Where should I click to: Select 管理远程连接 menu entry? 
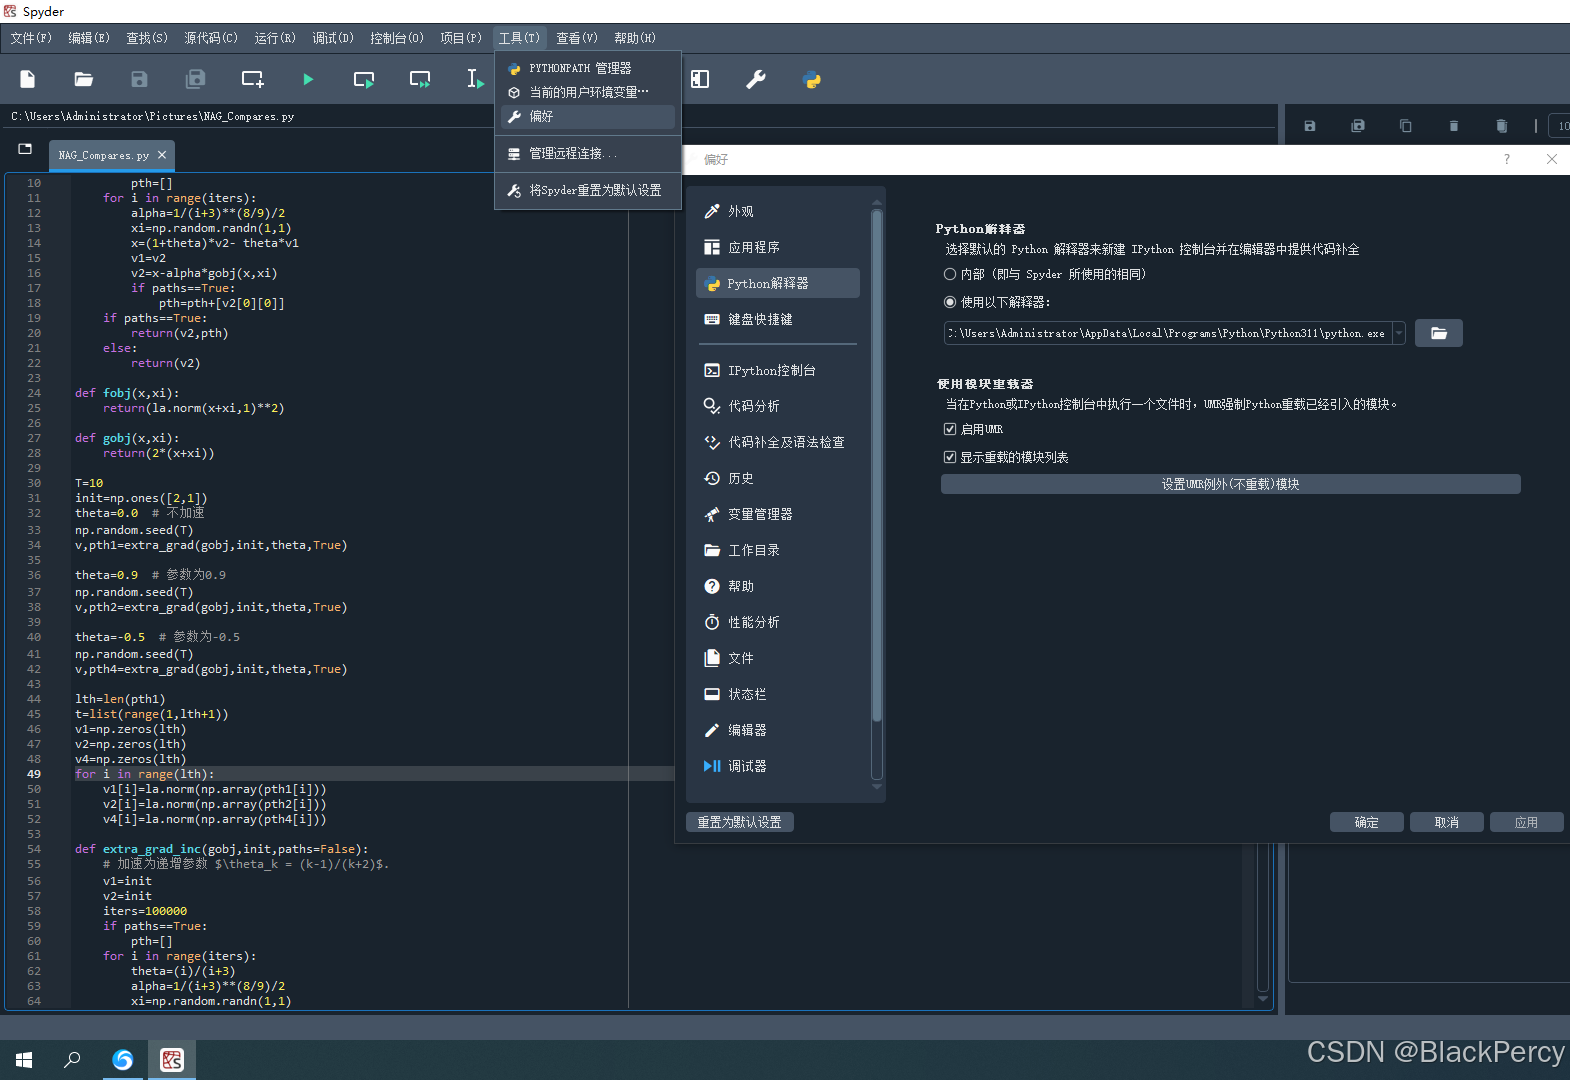point(588,153)
